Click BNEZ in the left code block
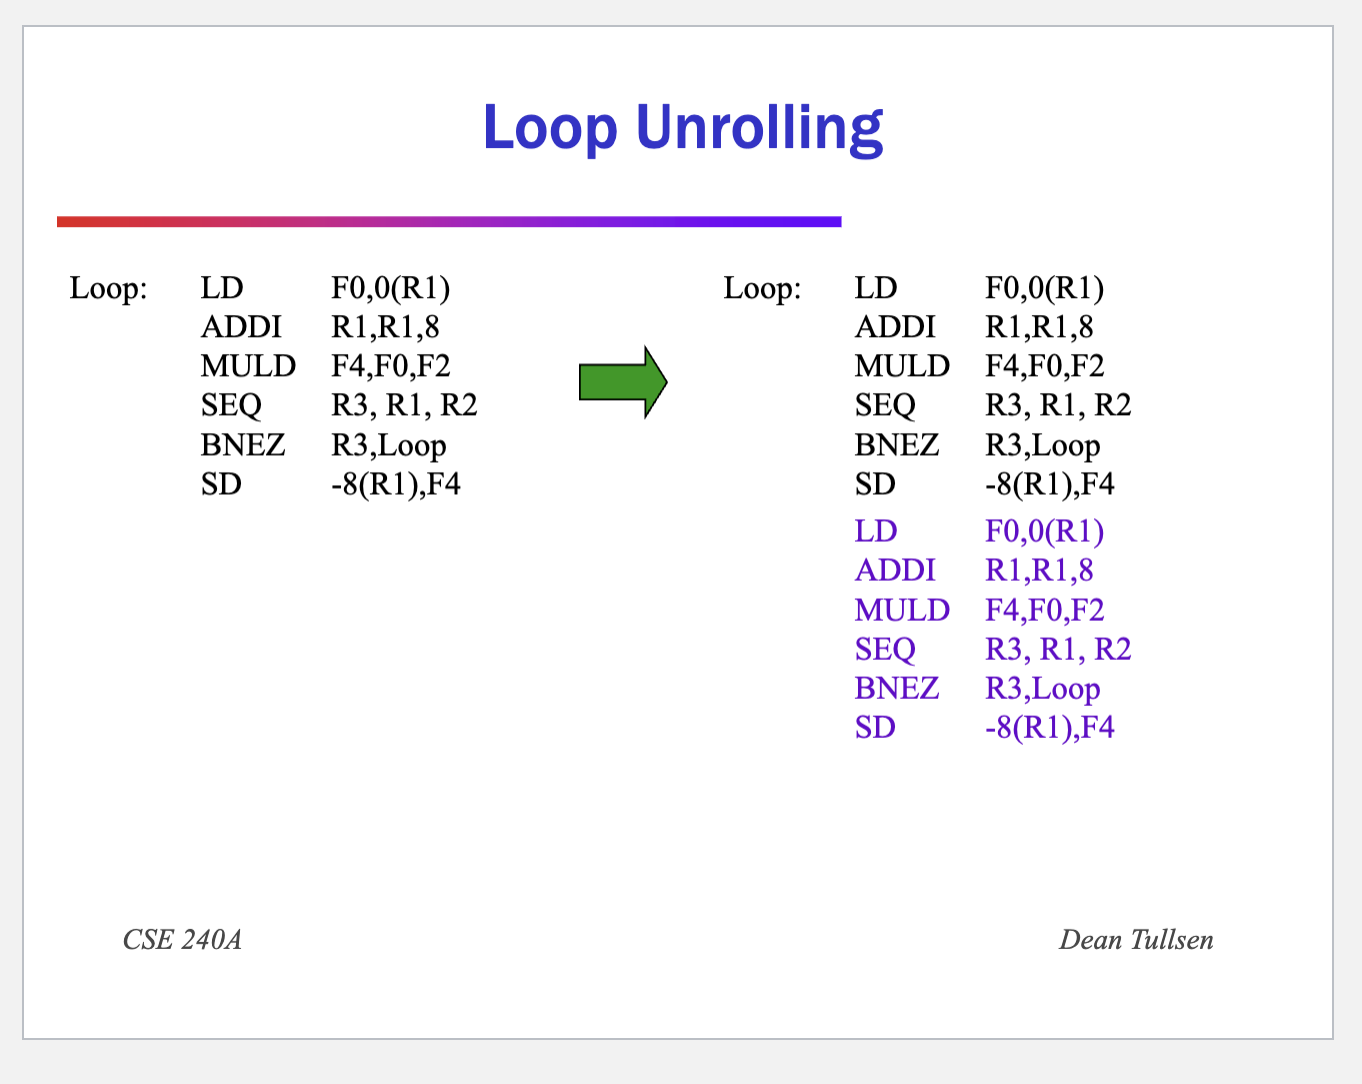 (x=243, y=444)
